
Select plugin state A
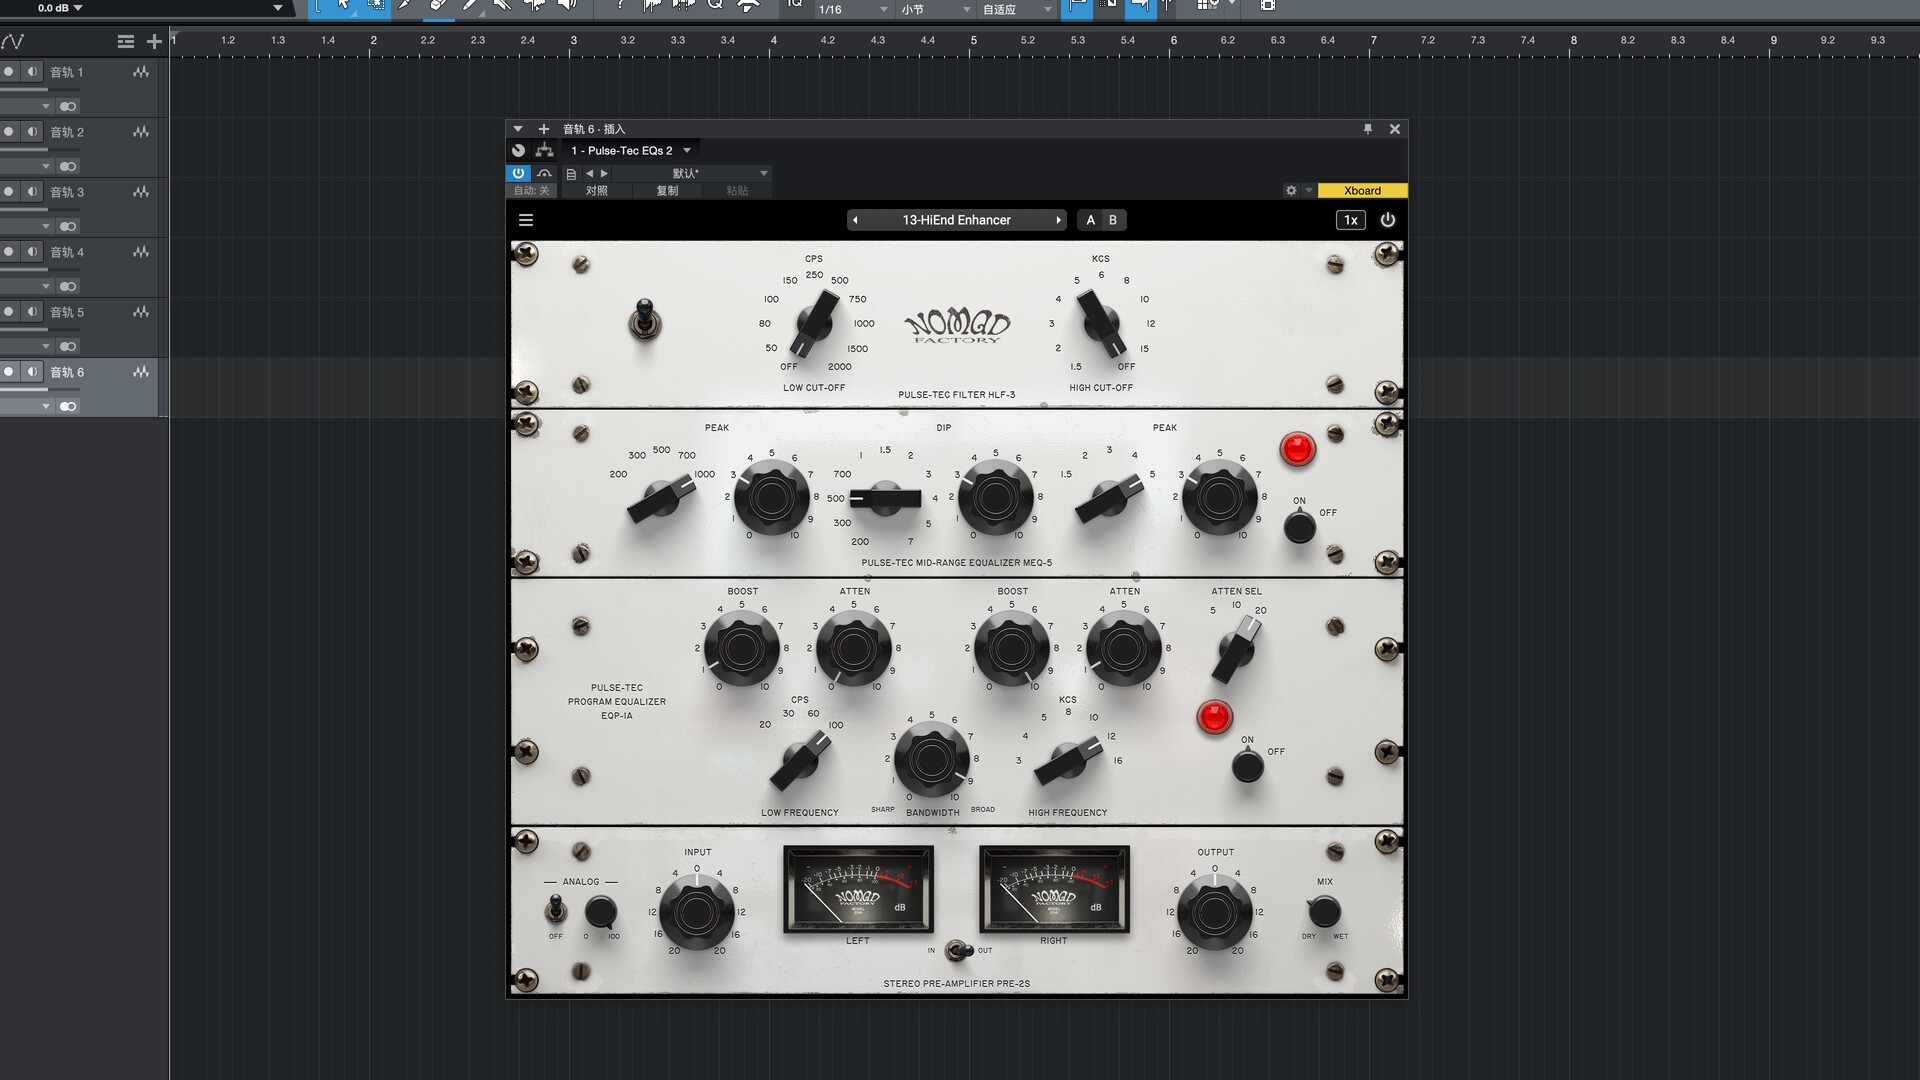1090,220
